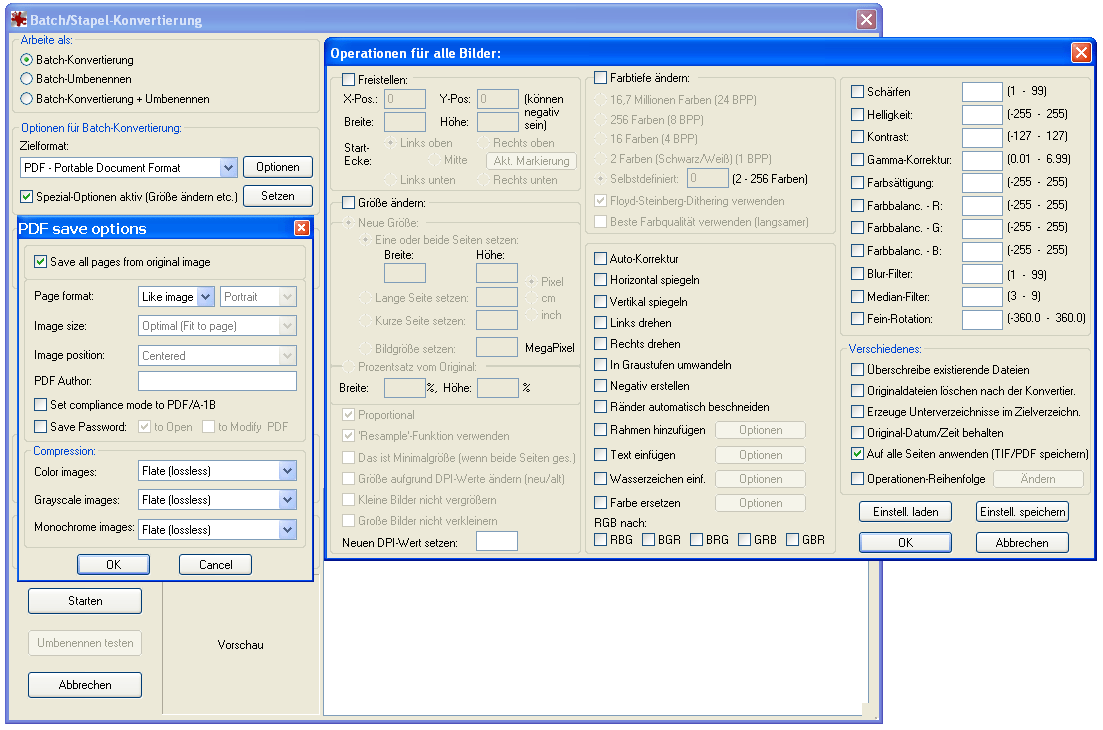Uncheck Save all pages from original image
The height and width of the screenshot is (730, 1103).
tap(41, 262)
